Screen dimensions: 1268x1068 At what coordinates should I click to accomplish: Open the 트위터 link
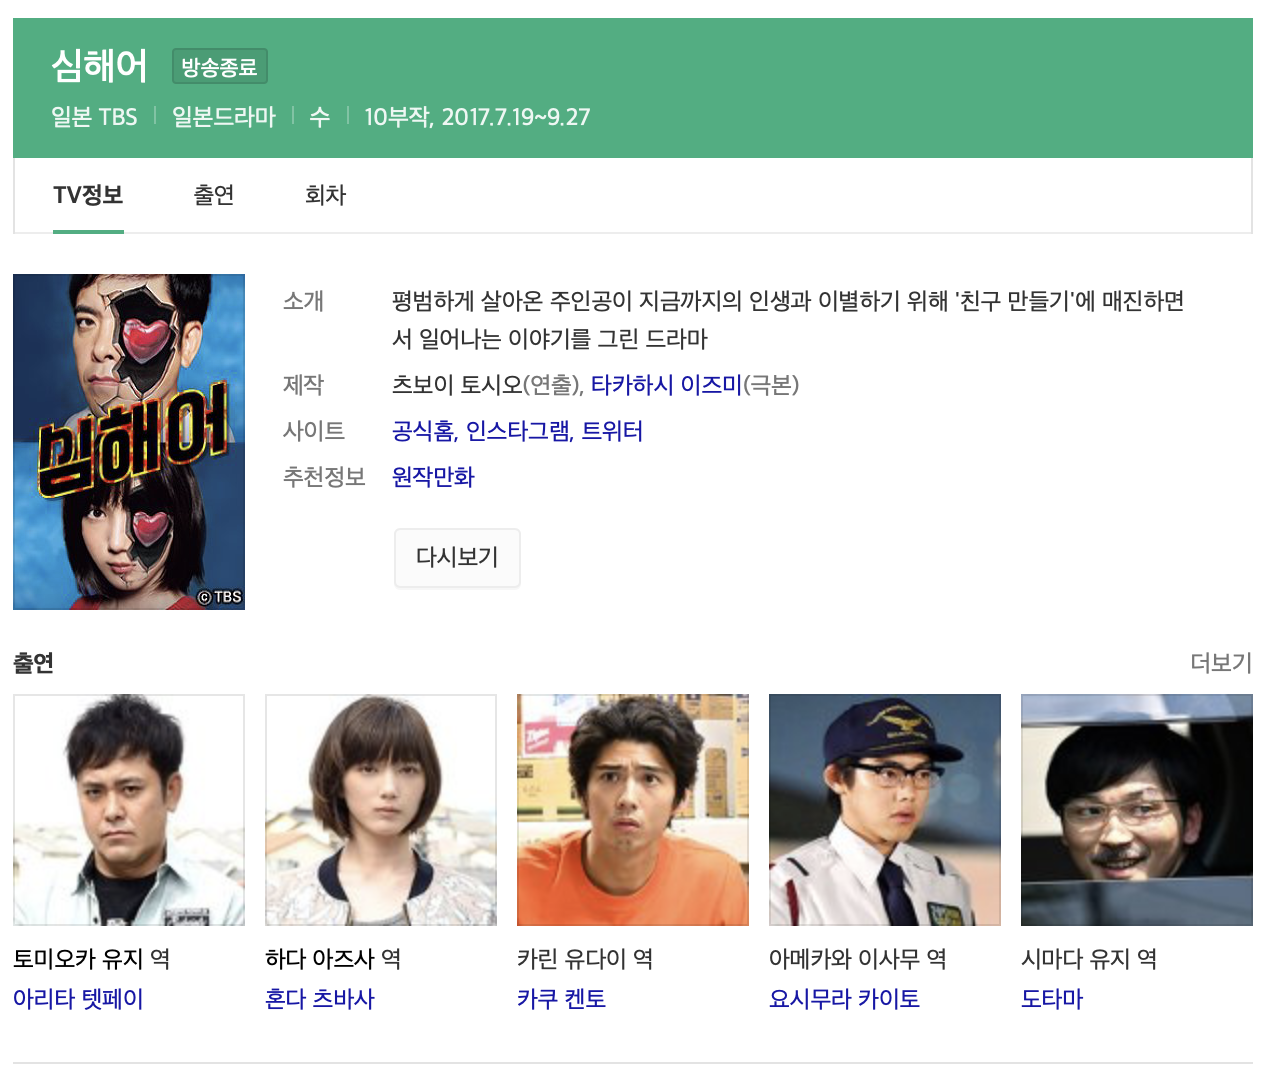tap(612, 431)
